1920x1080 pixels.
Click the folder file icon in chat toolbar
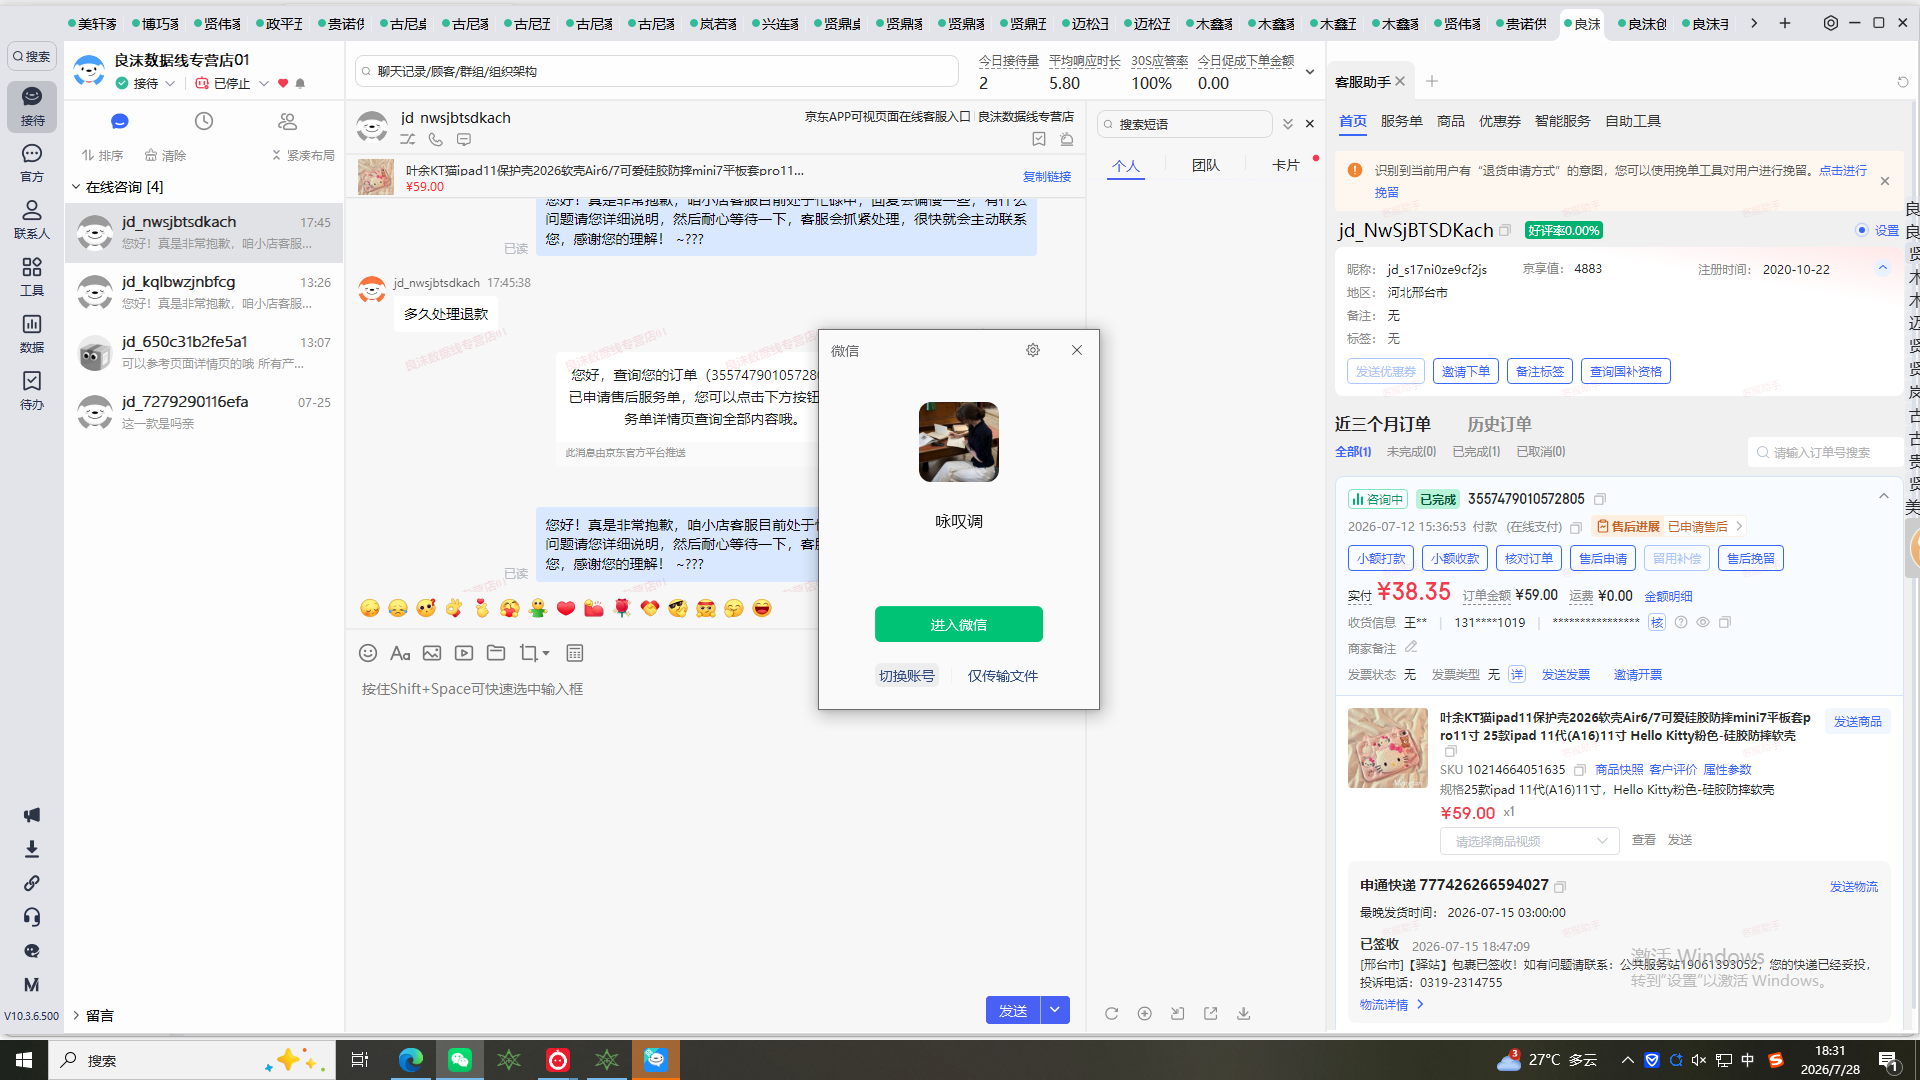(496, 653)
